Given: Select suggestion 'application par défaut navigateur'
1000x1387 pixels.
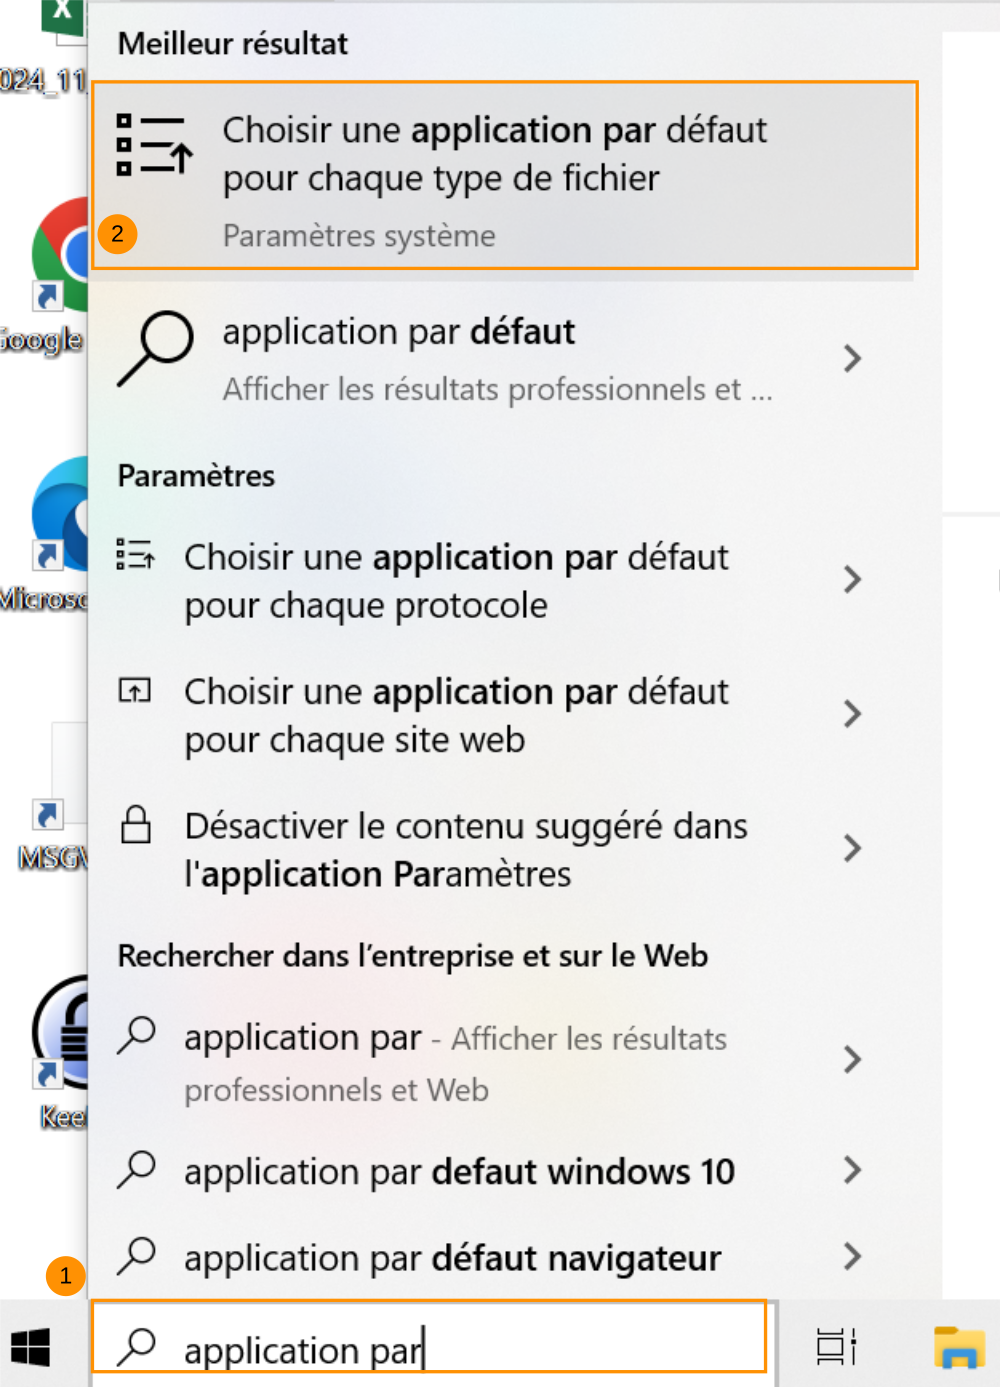Looking at the screenshot, I should [452, 1257].
